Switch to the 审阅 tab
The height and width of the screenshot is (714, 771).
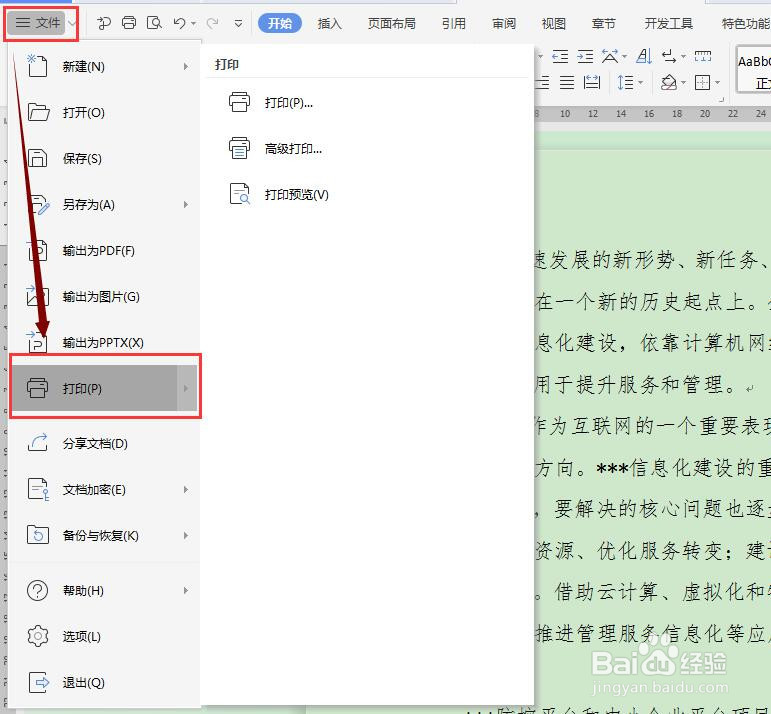tap(504, 23)
